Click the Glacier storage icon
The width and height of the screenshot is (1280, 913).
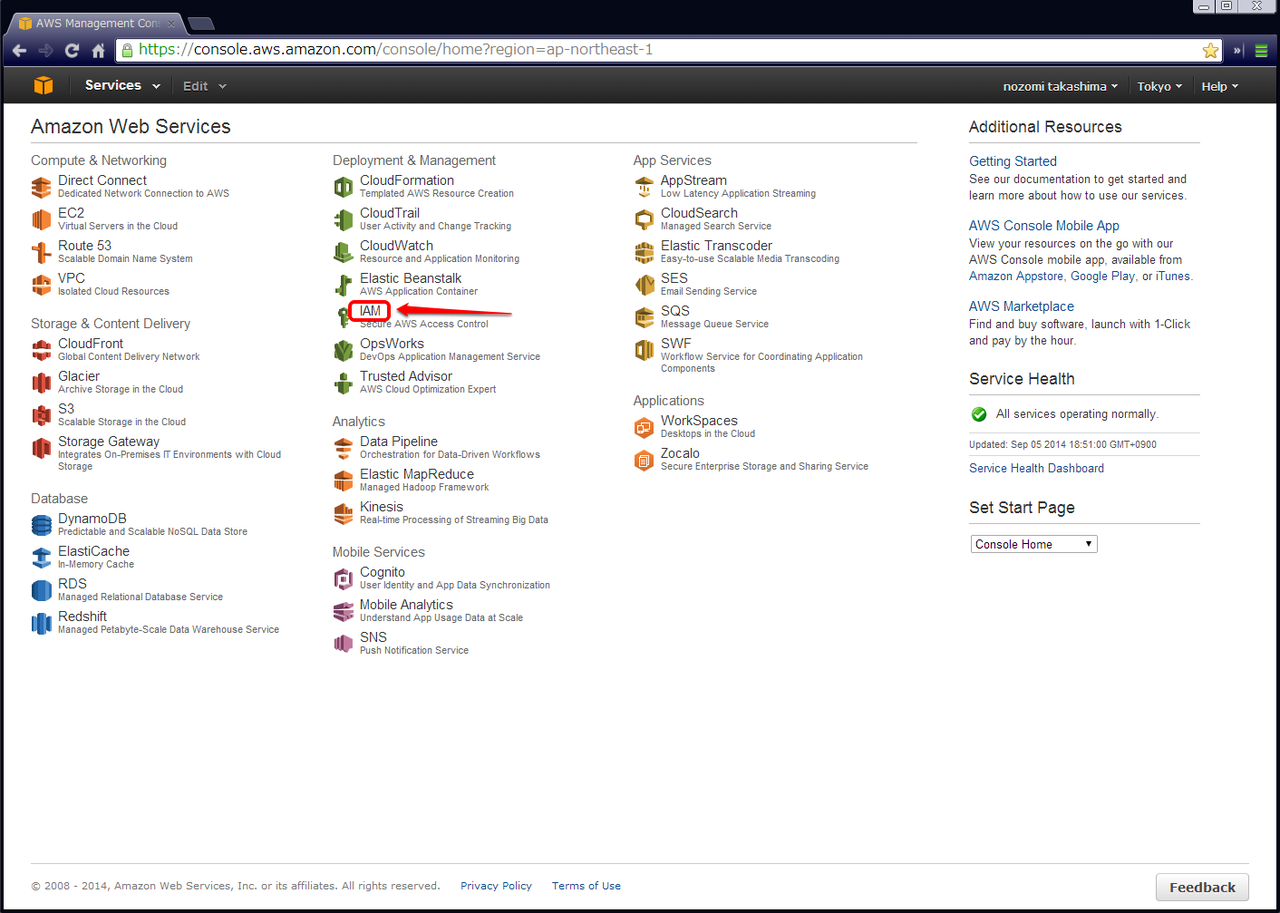41,383
